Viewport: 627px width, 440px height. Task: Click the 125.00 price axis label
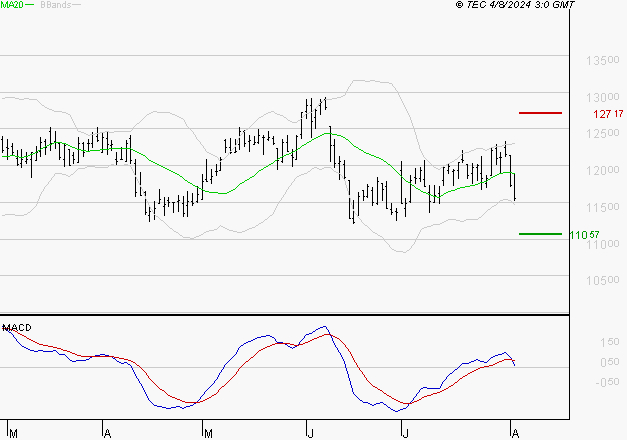[x=603, y=133]
